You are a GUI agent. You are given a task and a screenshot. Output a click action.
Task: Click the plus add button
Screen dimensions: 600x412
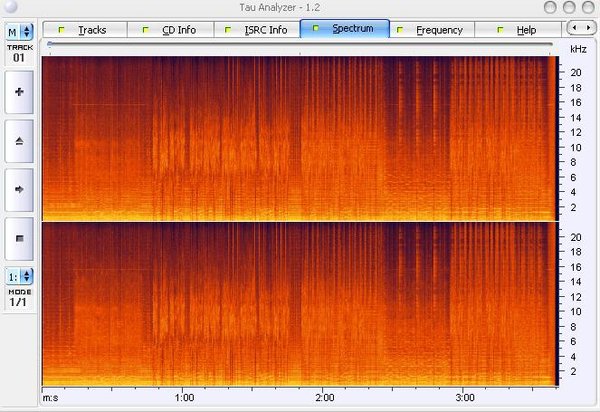click(19, 92)
